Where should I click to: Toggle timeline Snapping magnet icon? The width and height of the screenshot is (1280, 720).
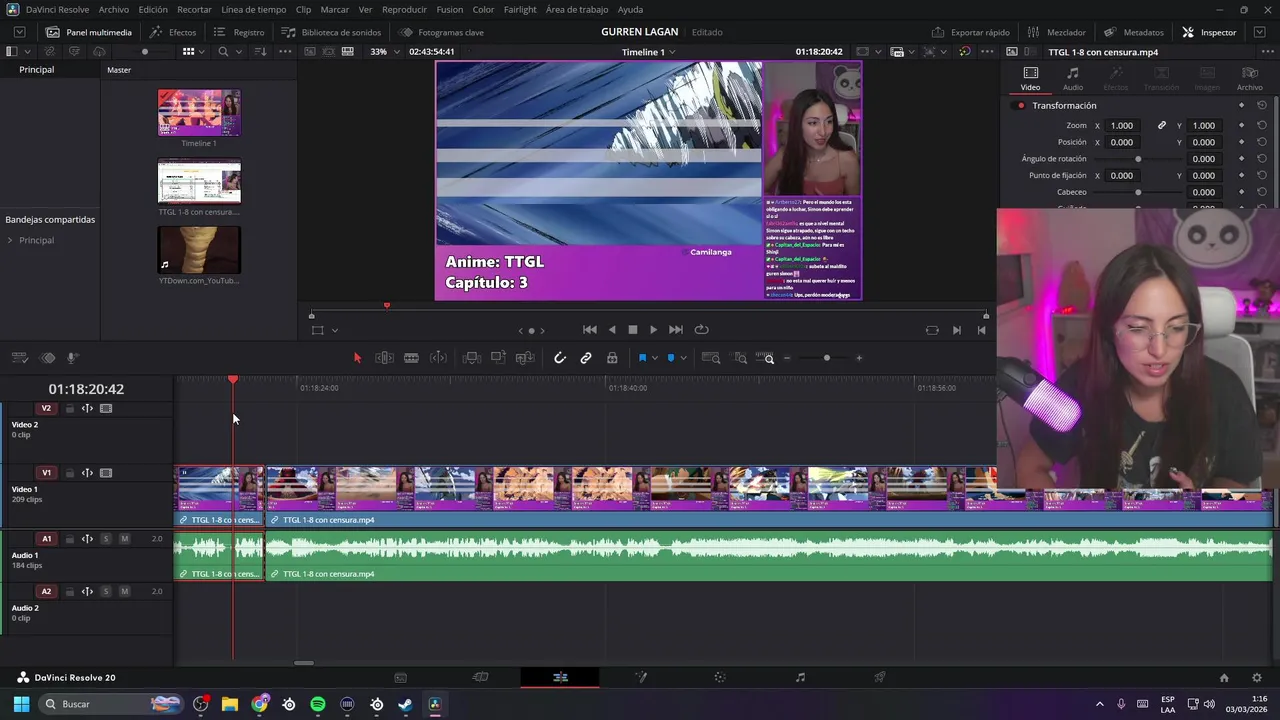pos(560,358)
